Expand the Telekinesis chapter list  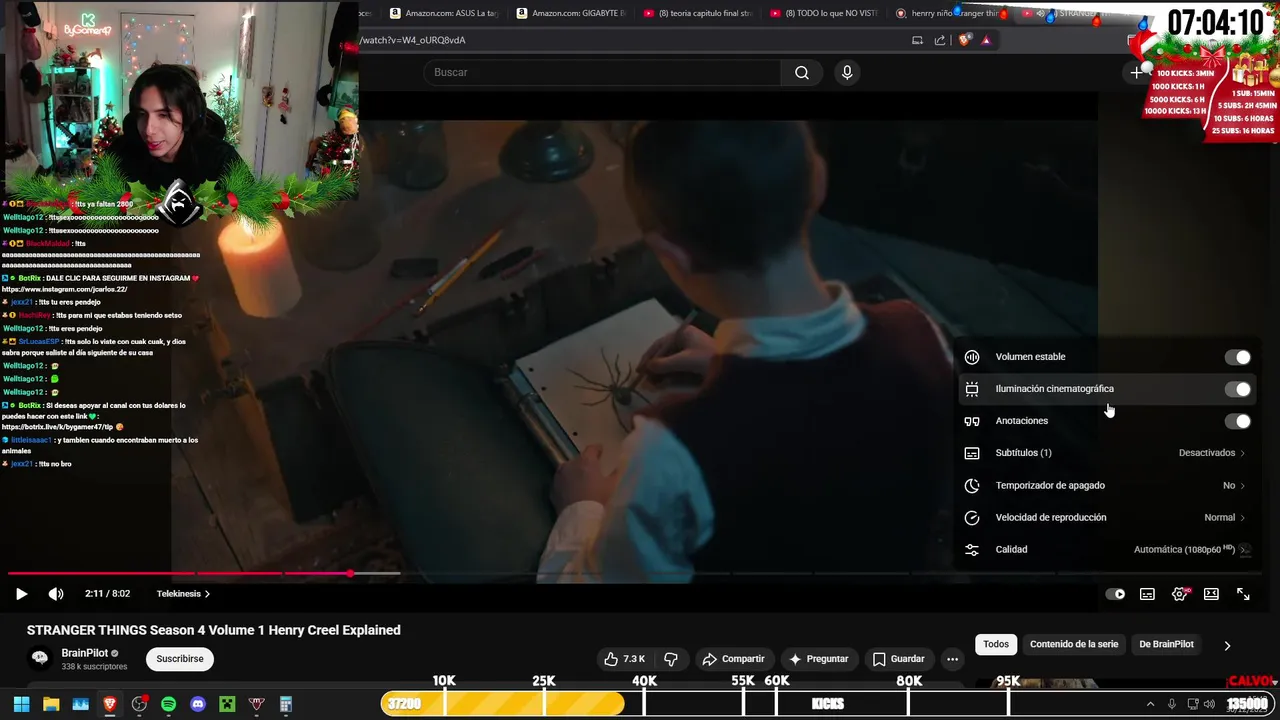click(x=183, y=594)
